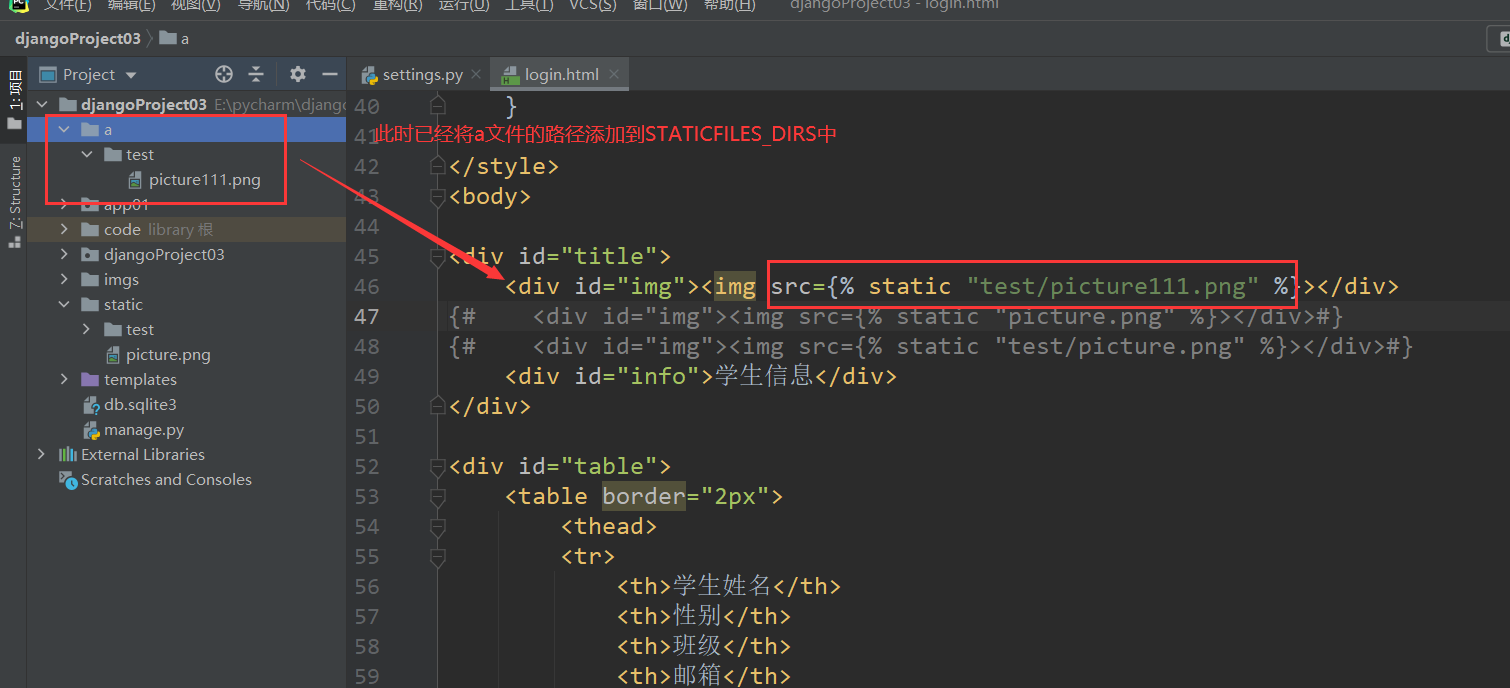
Task: Hide the Project tool window with the minus icon
Action: pyautogui.click(x=329, y=74)
